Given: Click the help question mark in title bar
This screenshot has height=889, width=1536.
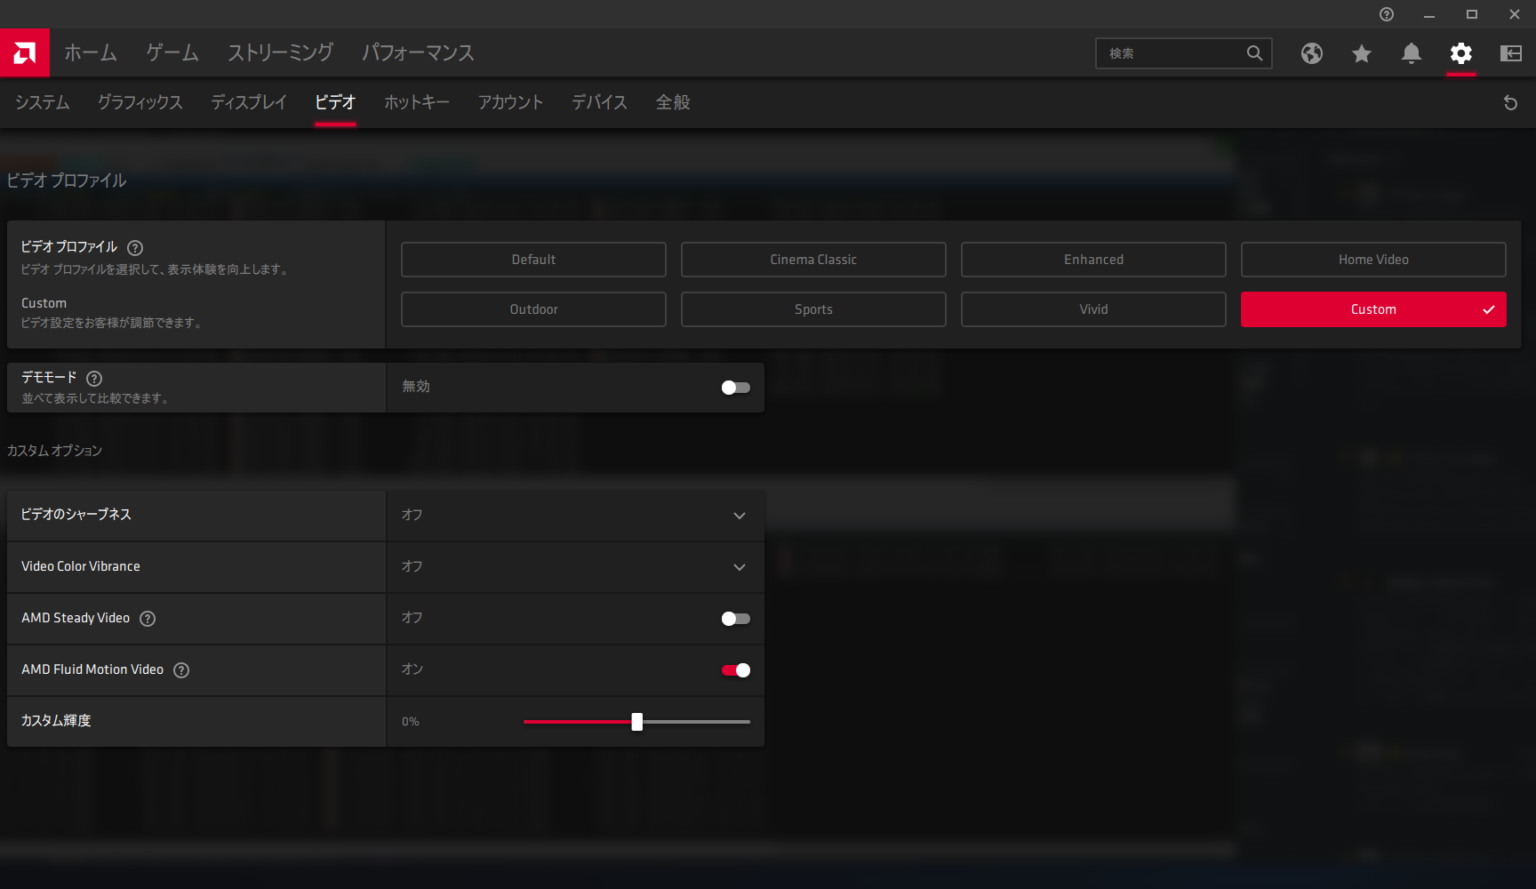Looking at the screenshot, I should [1386, 14].
